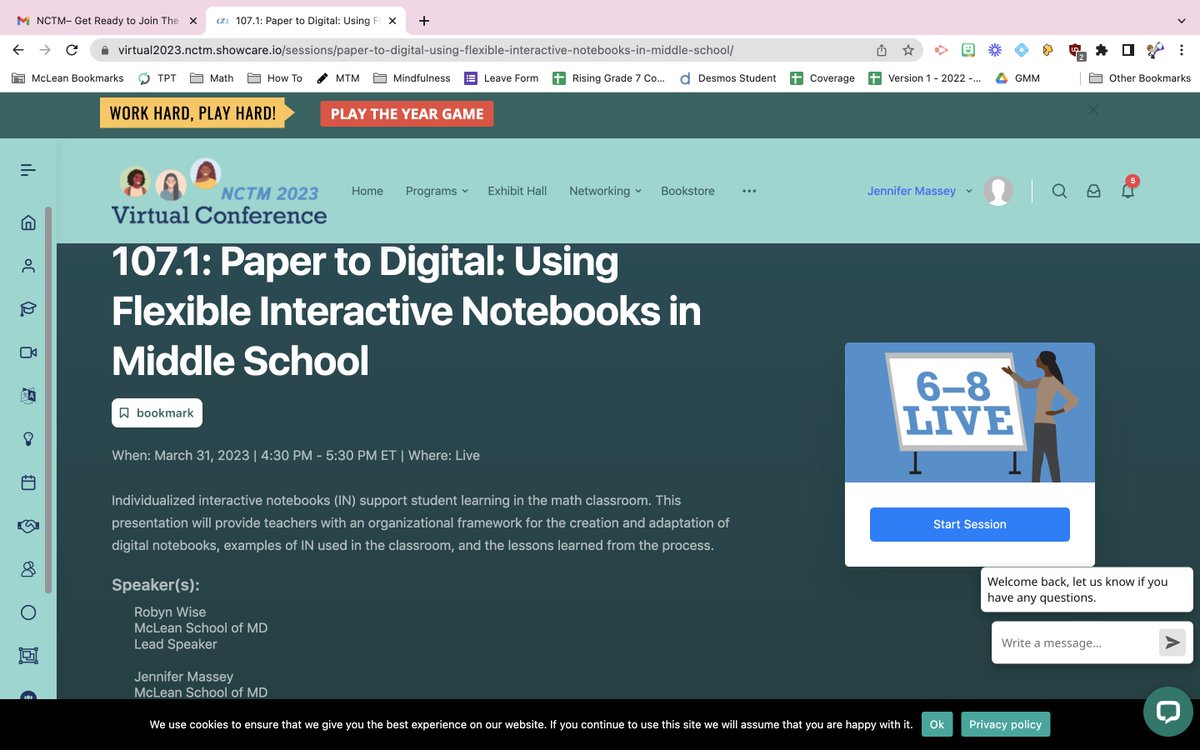Click the attendees people icon in sidebar
Viewport: 1200px width, 750px height.
coord(28,569)
